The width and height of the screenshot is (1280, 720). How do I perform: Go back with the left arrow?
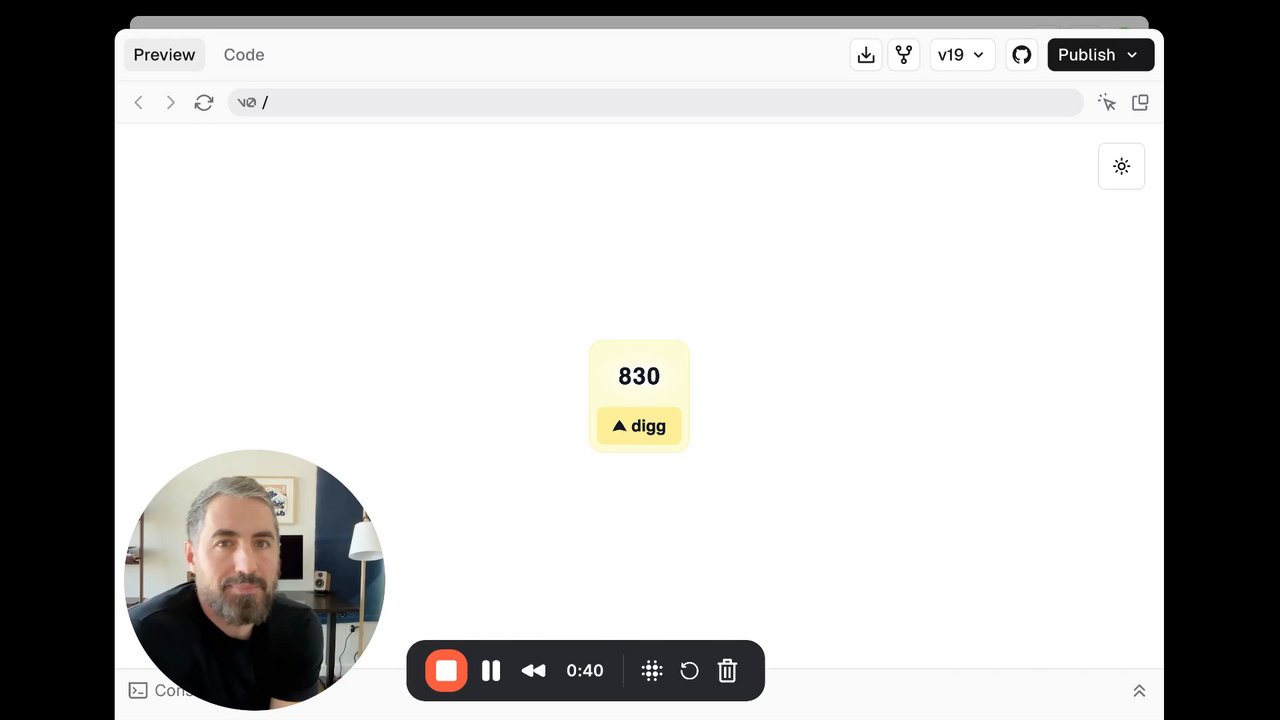coord(139,102)
